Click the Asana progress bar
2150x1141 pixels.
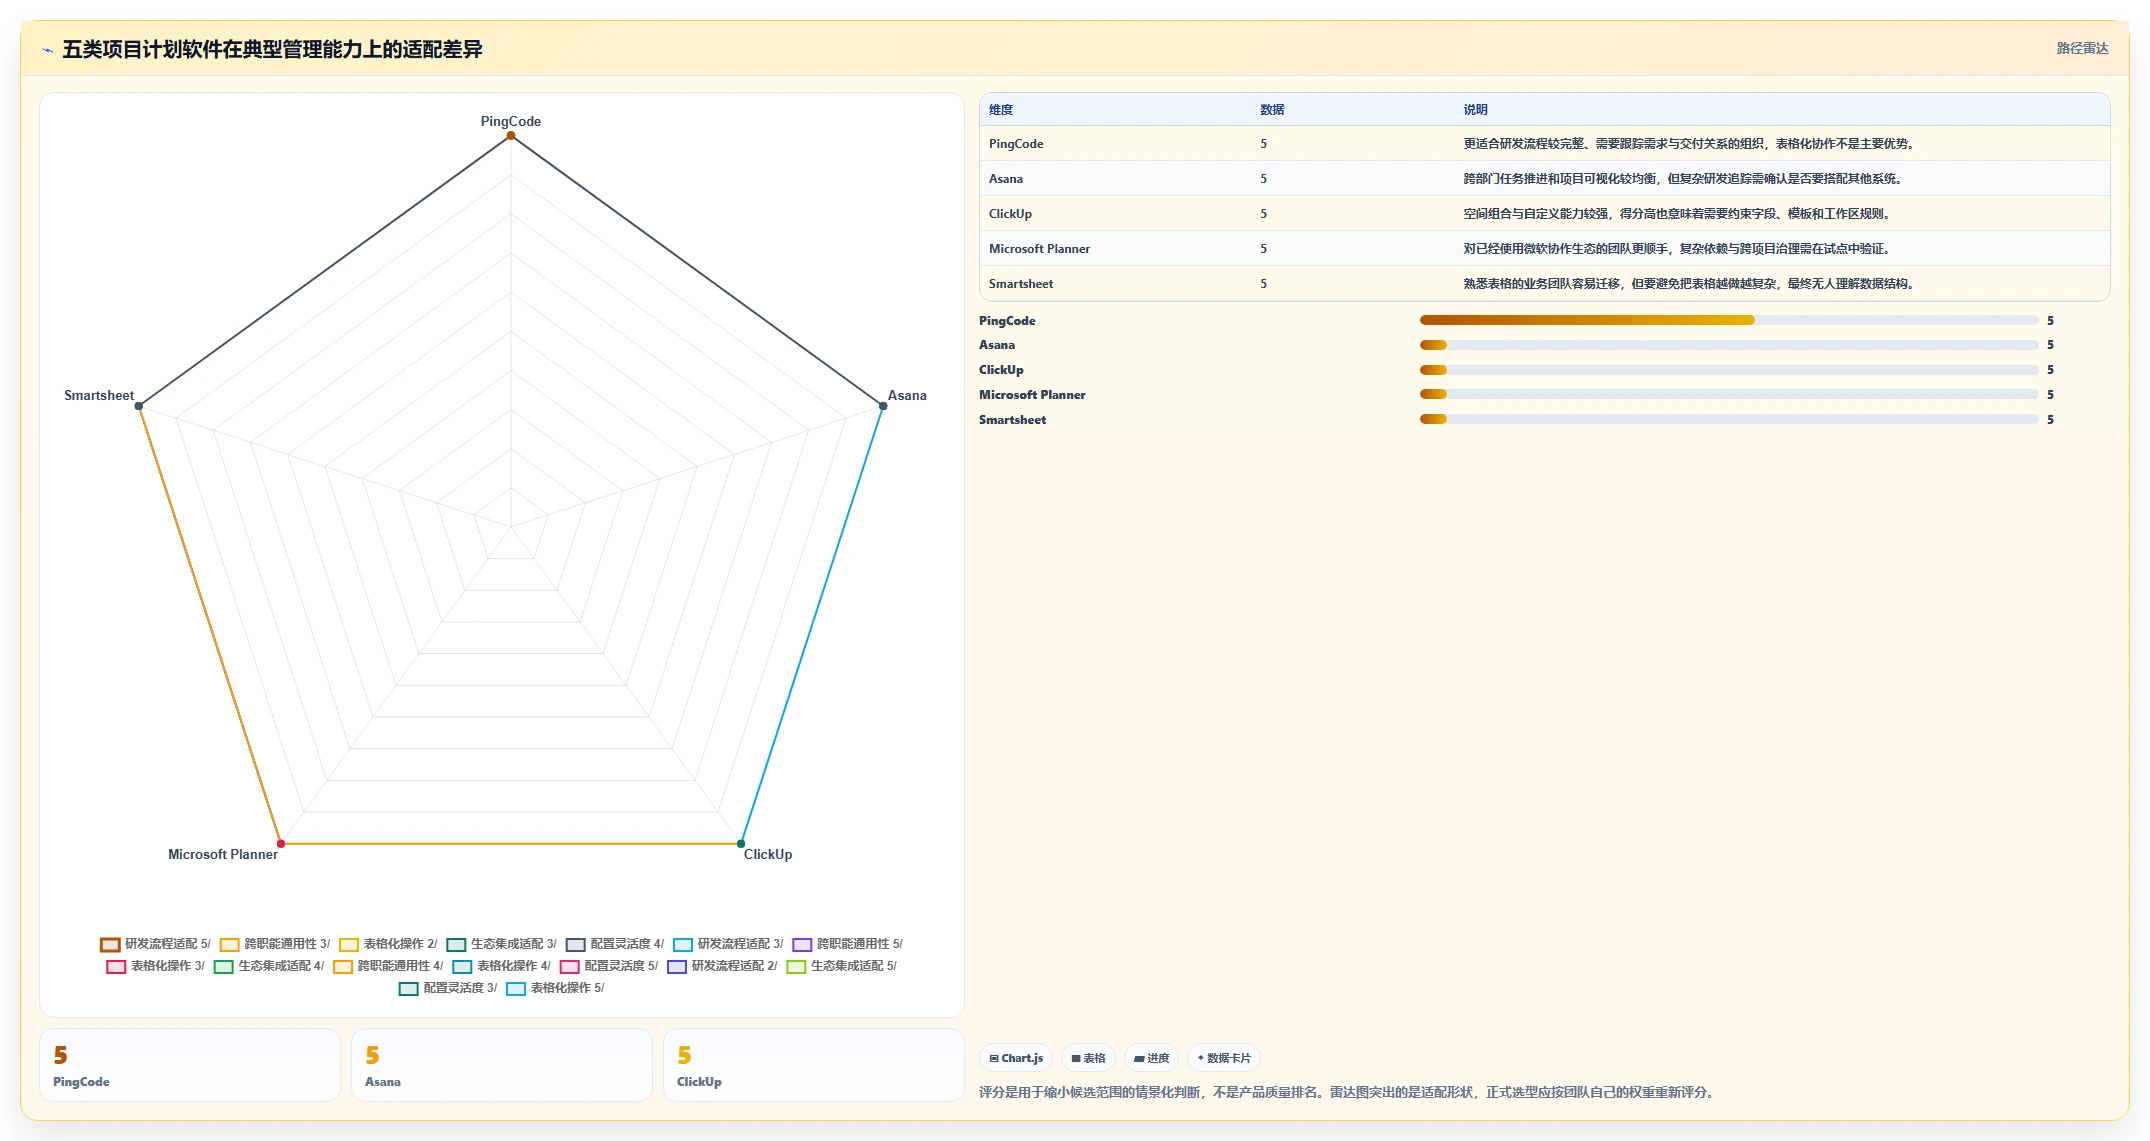point(1729,345)
